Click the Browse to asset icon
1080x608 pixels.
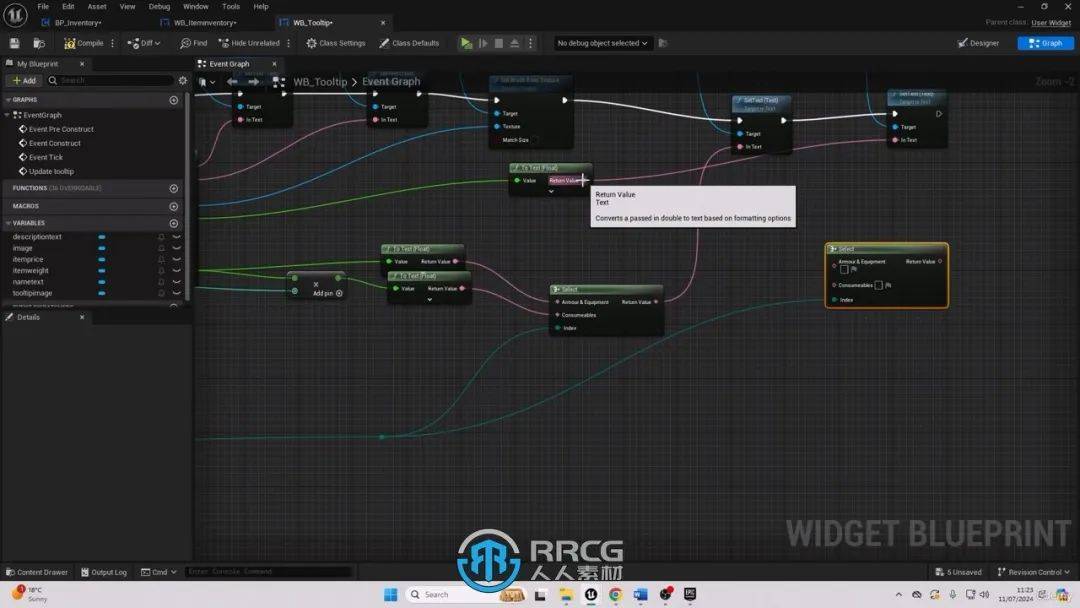39,43
